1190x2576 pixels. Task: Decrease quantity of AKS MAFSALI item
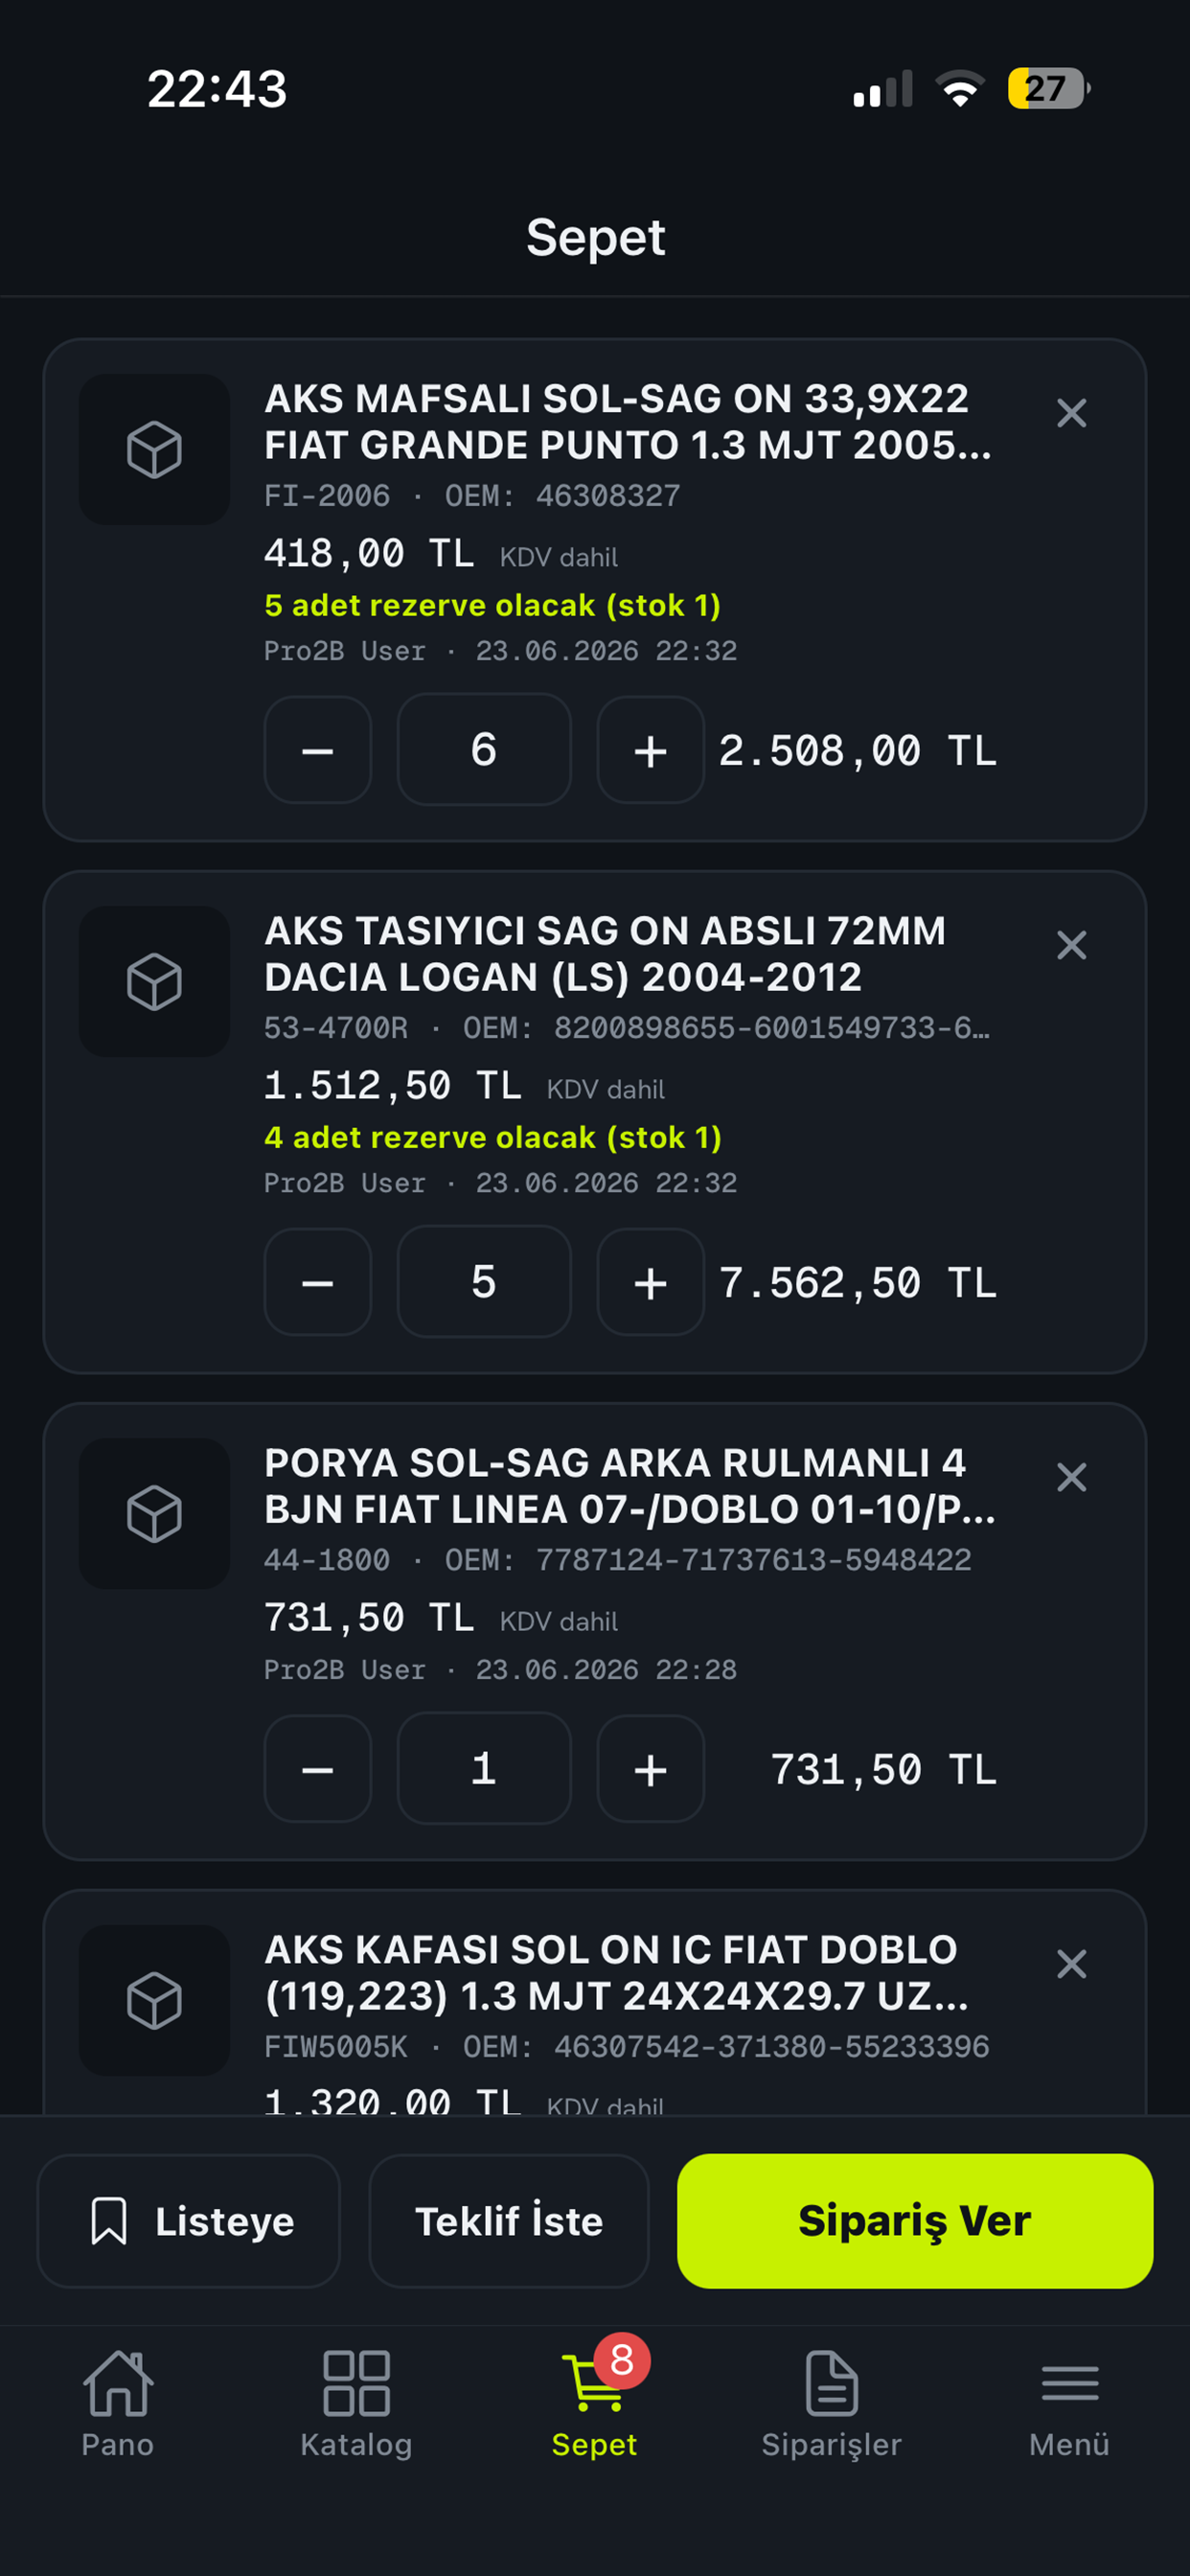pyautogui.click(x=318, y=750)
